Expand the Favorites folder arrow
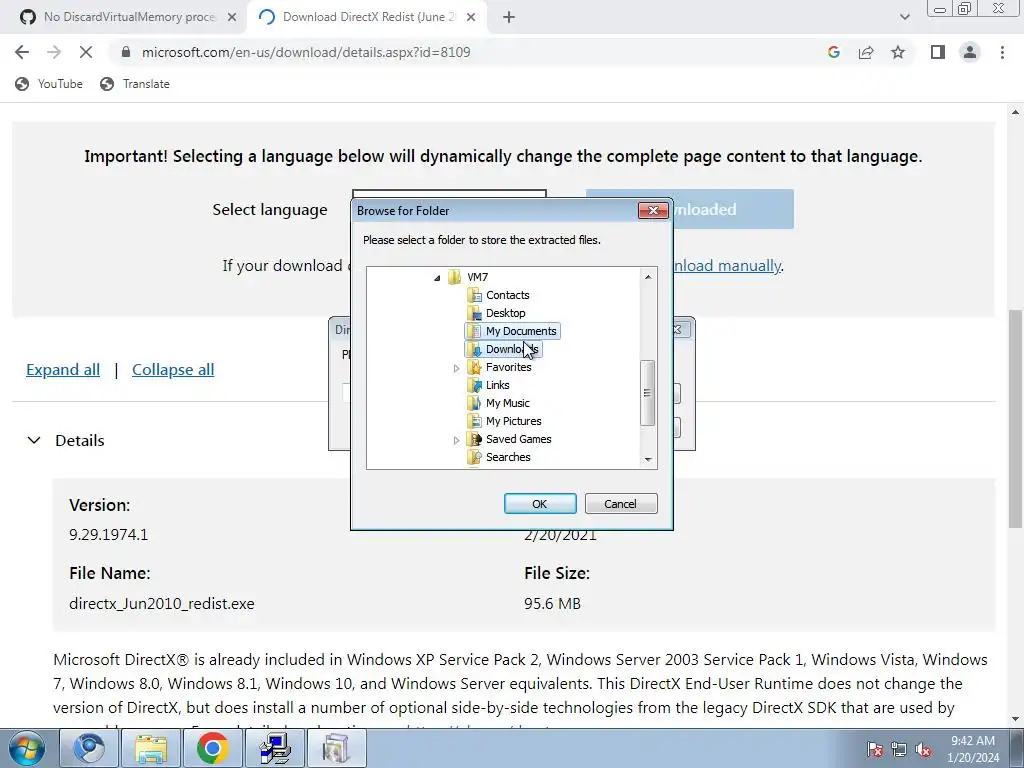This screenshot has width=1024, height=768. coord(456,368)
